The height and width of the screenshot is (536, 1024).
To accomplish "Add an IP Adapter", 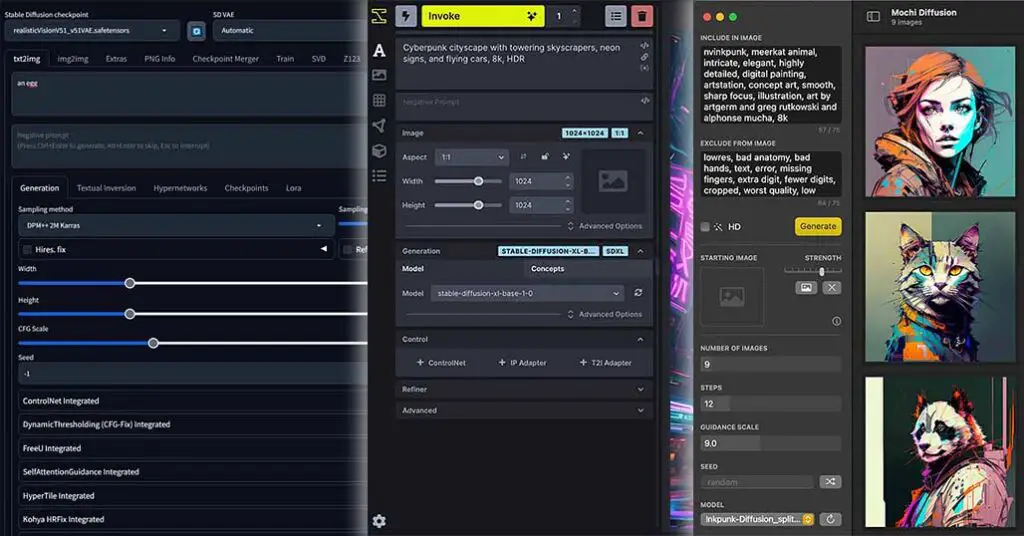I will pyautogui.click(x=522, y=362).
